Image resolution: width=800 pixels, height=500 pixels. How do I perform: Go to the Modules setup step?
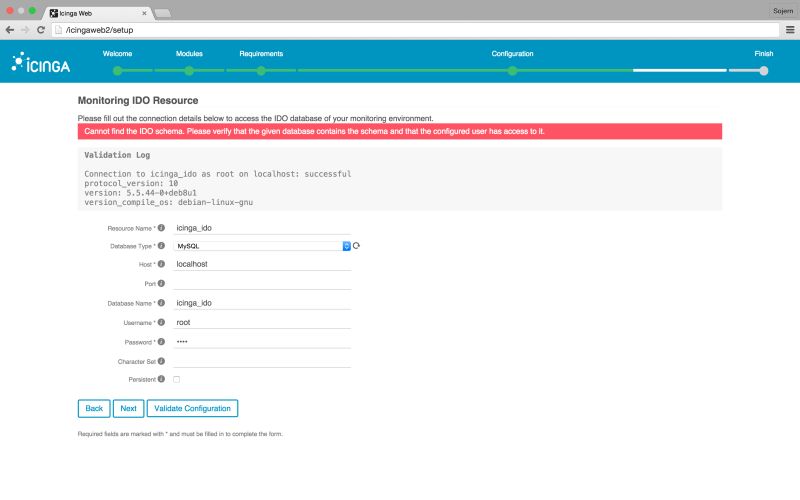[x=189, y=54]
